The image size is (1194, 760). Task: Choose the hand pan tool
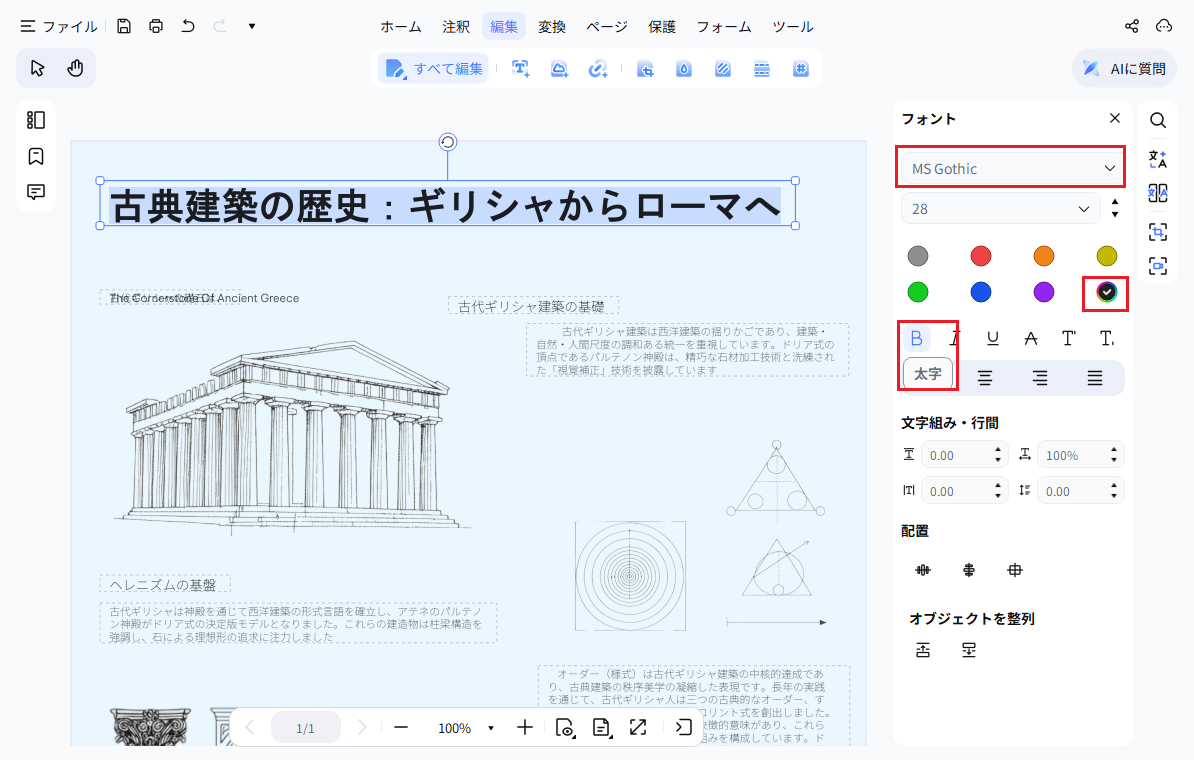pos(75,68)
